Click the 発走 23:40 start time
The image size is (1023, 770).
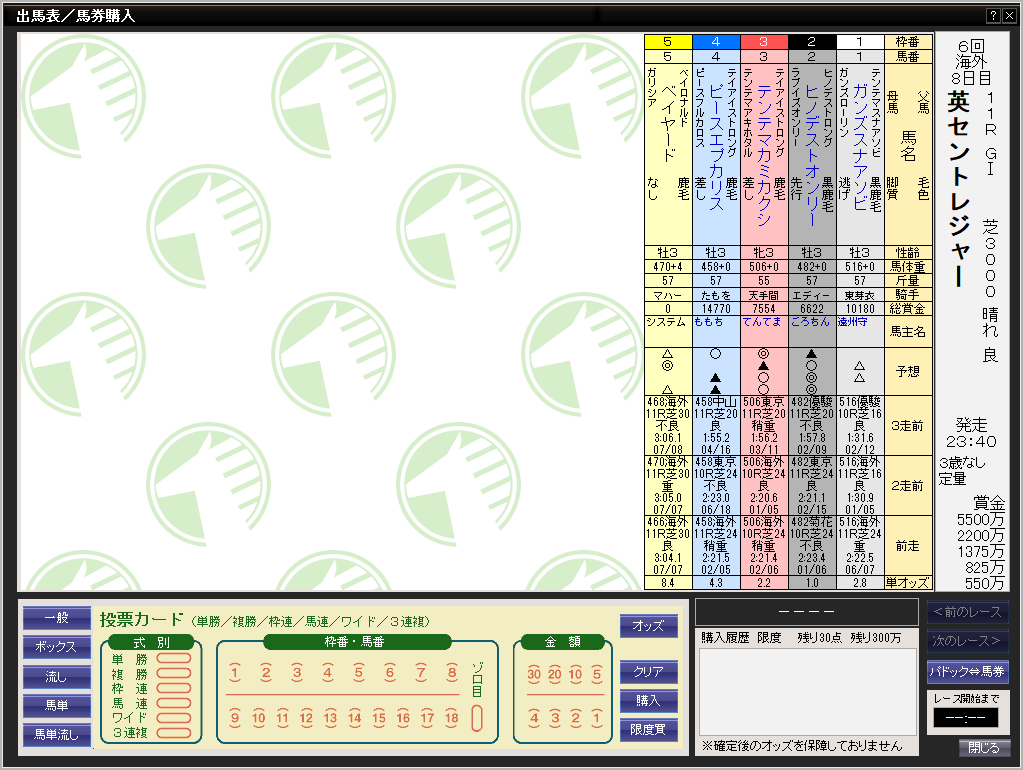[971, 433]
